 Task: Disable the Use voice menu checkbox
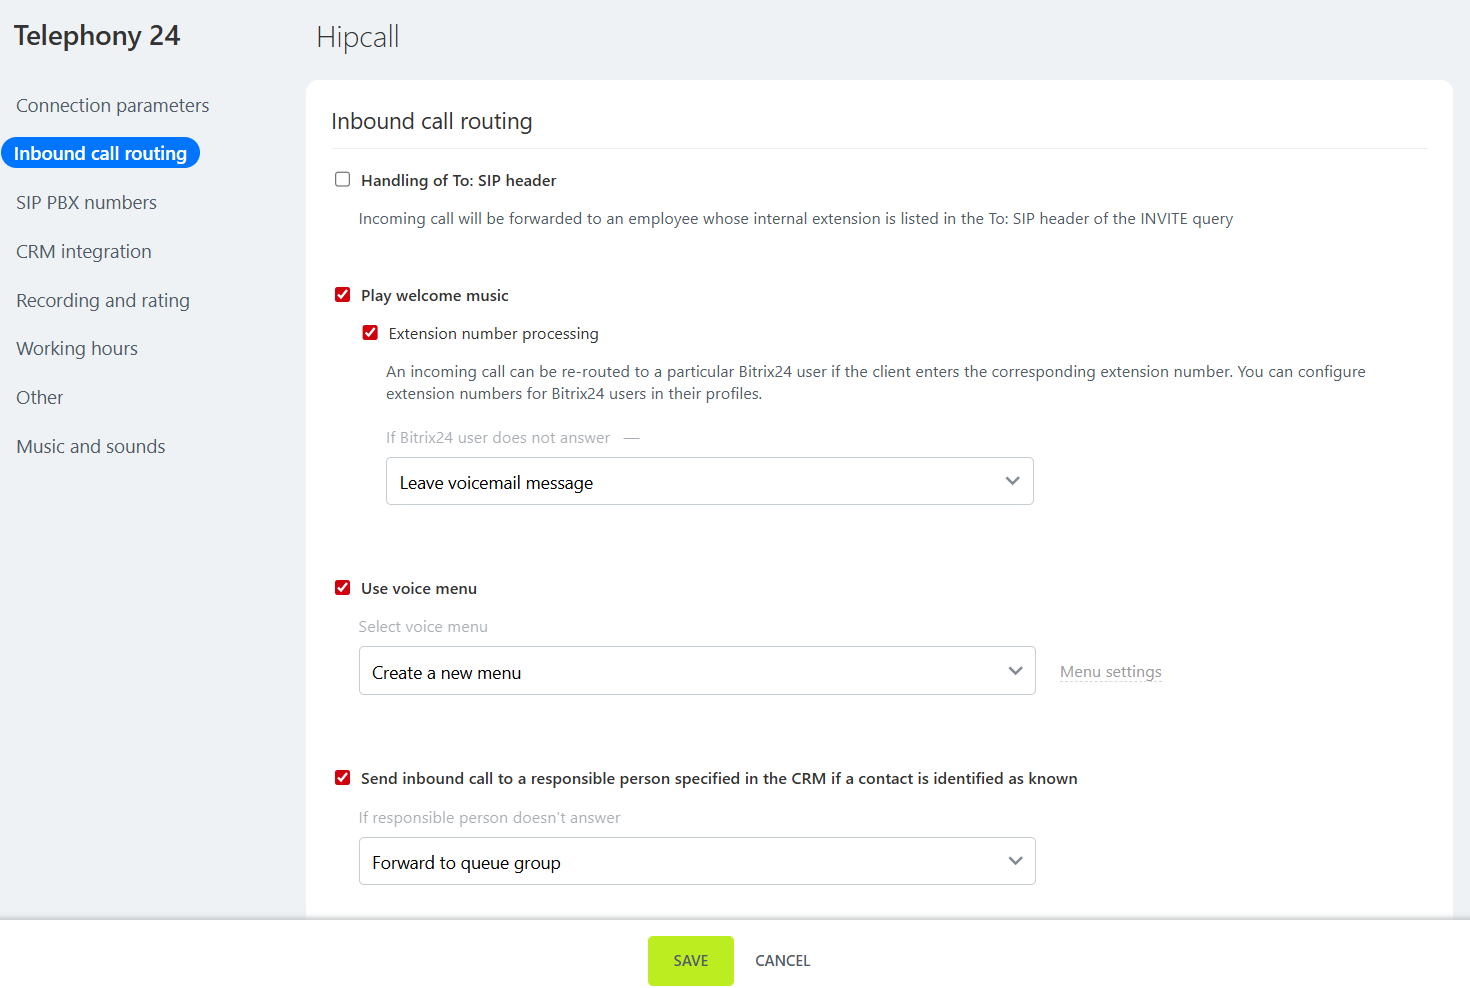click(x=342, y=588)
